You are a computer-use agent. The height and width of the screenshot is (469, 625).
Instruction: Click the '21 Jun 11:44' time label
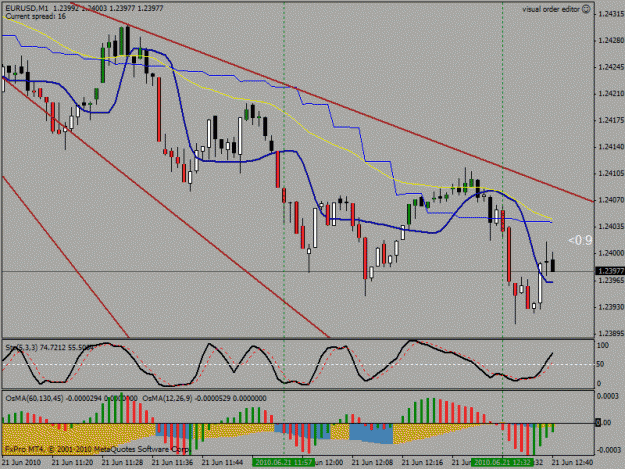(x=222, y=463)
